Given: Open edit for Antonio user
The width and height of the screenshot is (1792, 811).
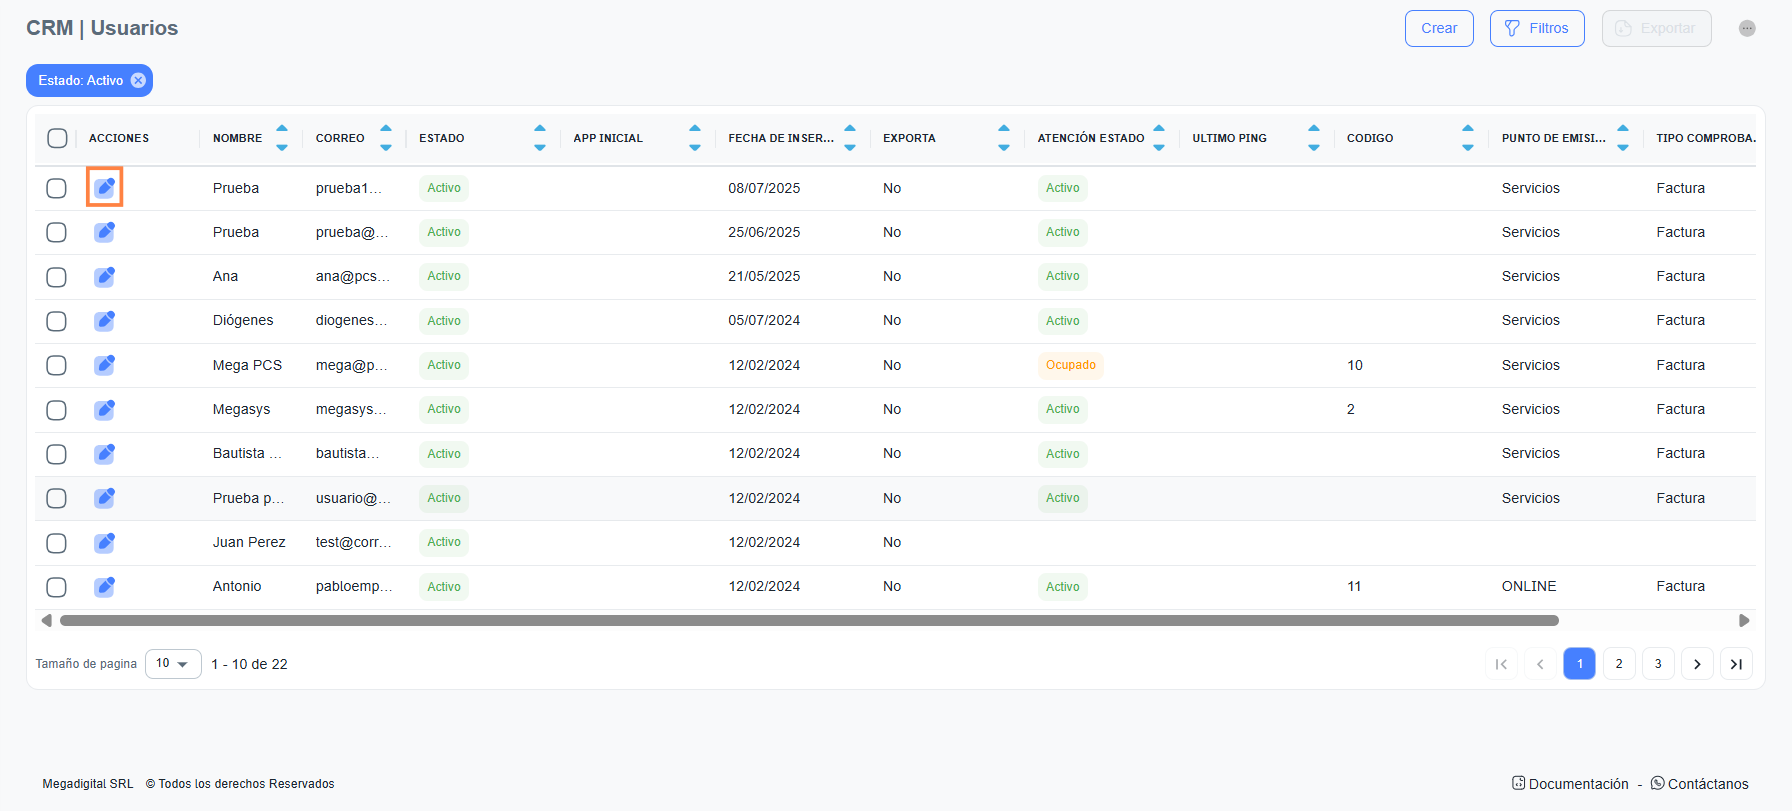Looking at the screenshot, I should point(104,587).
